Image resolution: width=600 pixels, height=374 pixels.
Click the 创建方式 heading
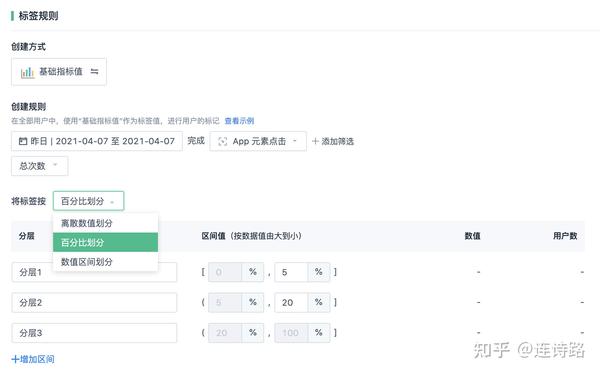[28, 47]
